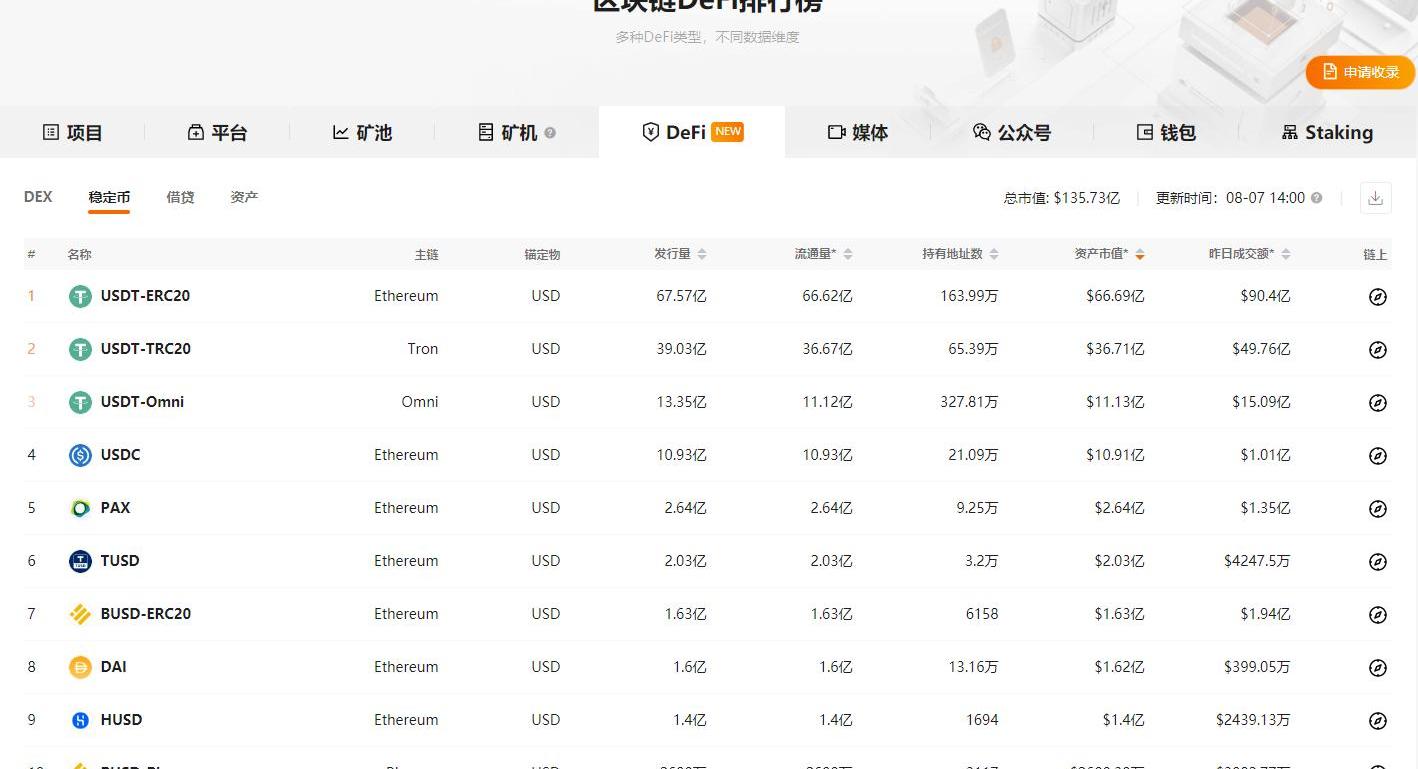Click the $2439.13万 volume value
The height and width of the screenshot is (769, 1418).
click(x=1253, y=720)
